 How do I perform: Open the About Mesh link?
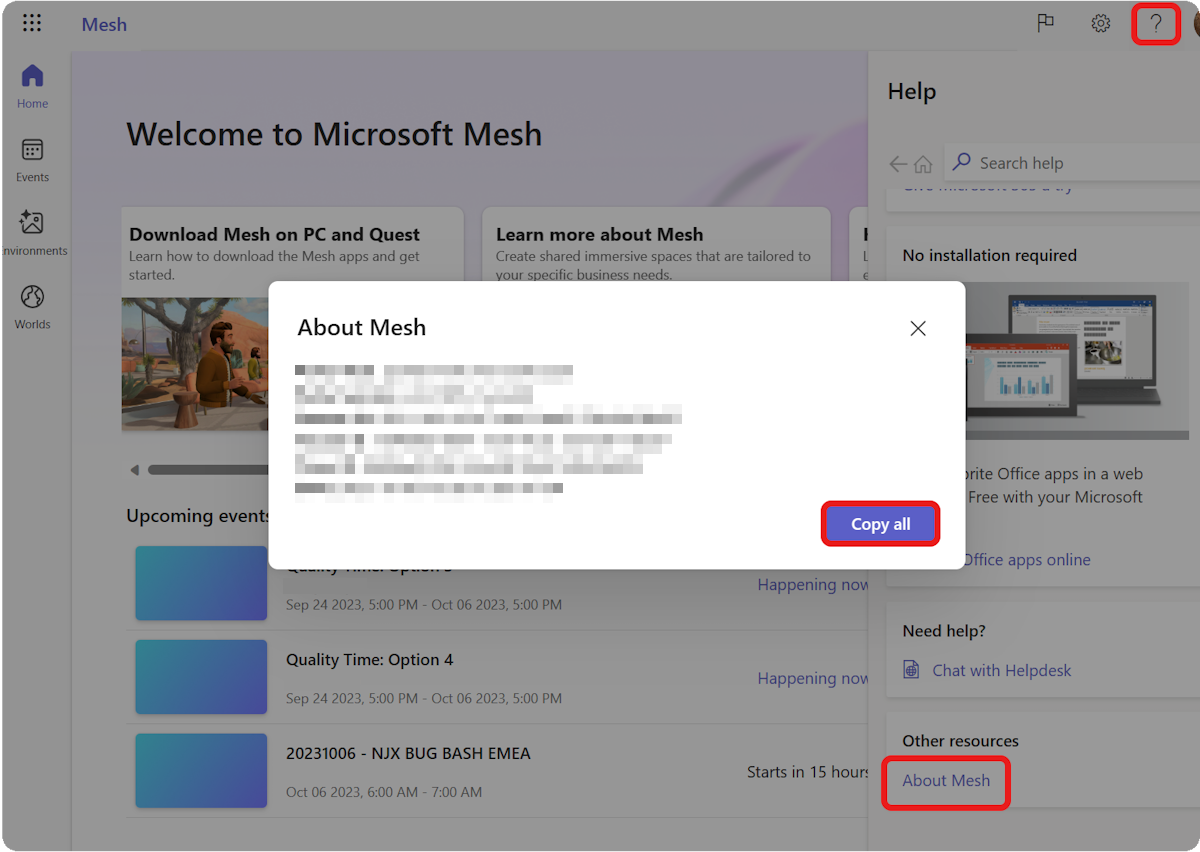(x=945, y=781)
